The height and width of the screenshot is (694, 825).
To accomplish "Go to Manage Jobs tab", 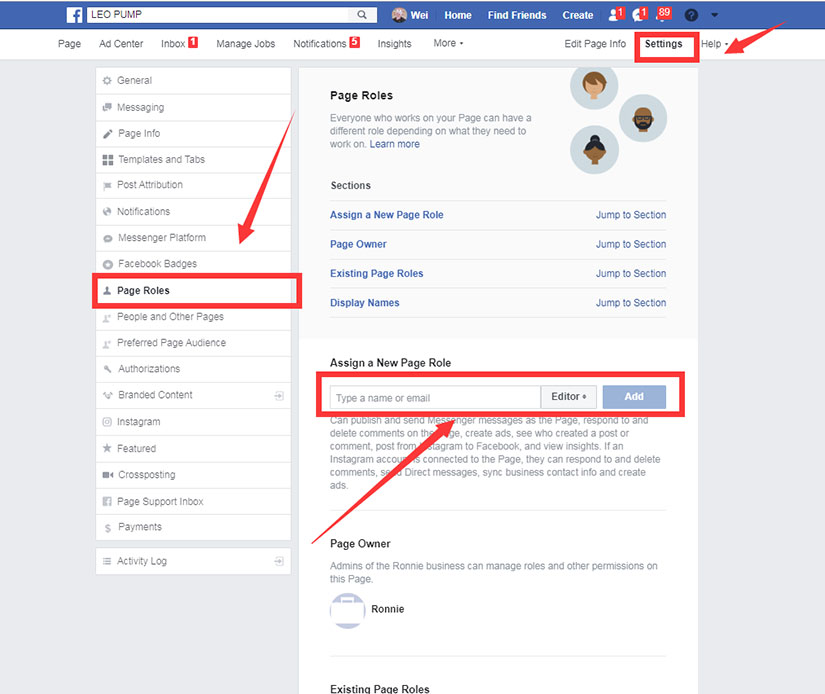I will (246, 44).
